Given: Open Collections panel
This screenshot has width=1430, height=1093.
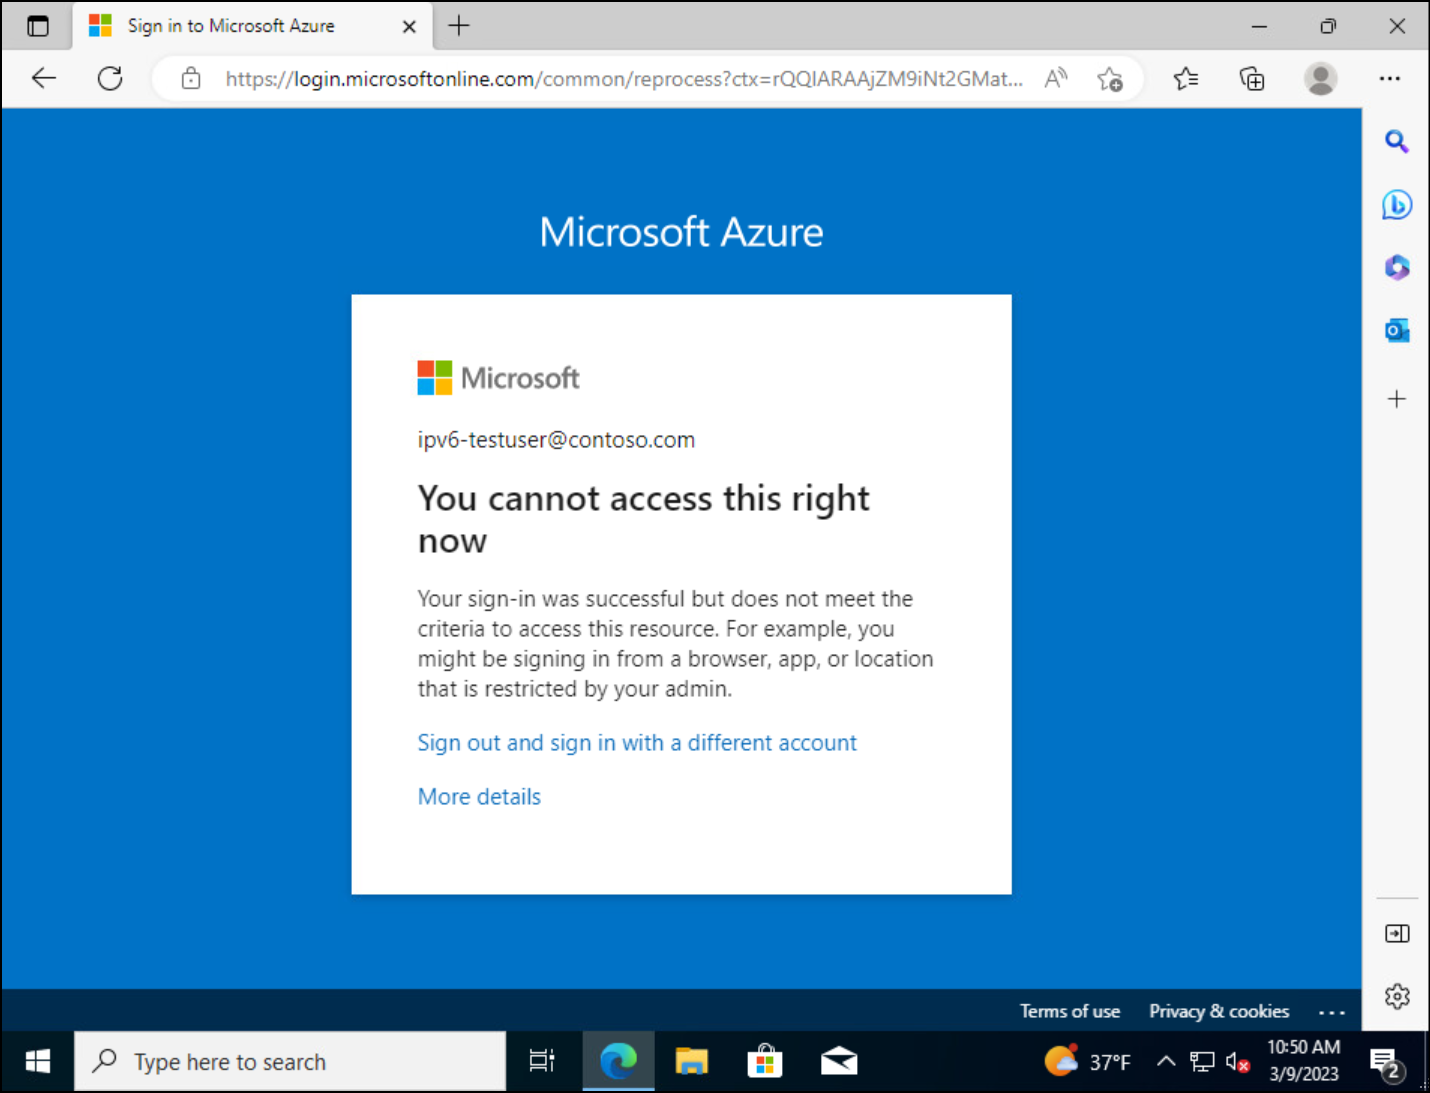Looking at the screenshot, I should [x=1252, y=78].
